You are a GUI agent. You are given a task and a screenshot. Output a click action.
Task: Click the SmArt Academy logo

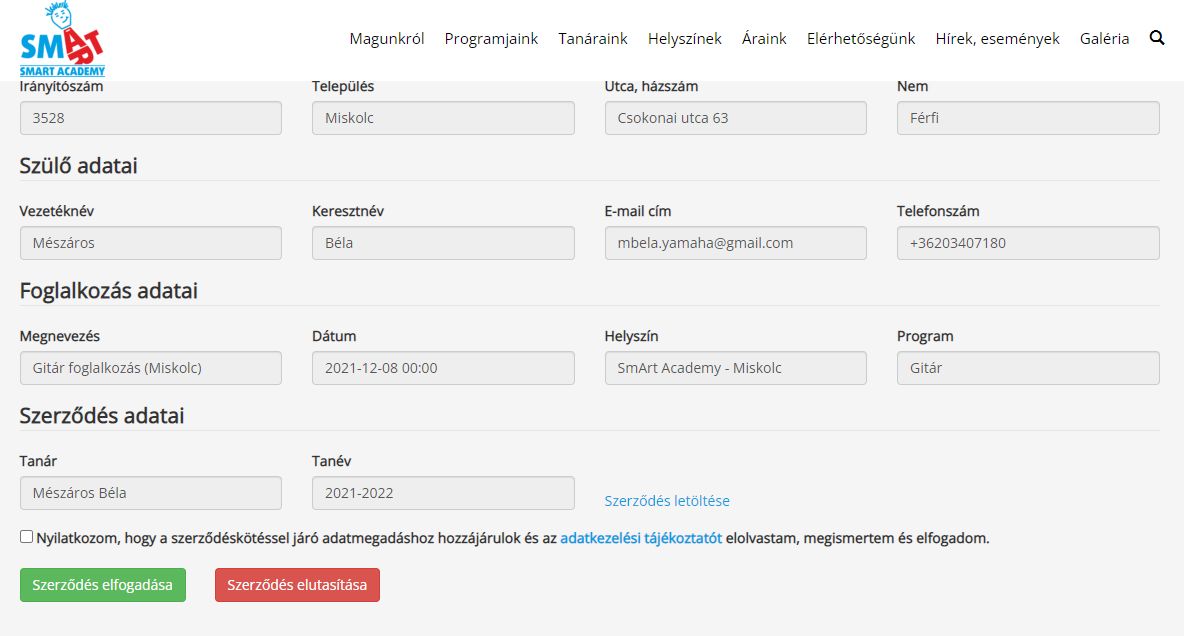tap(62, 40)
